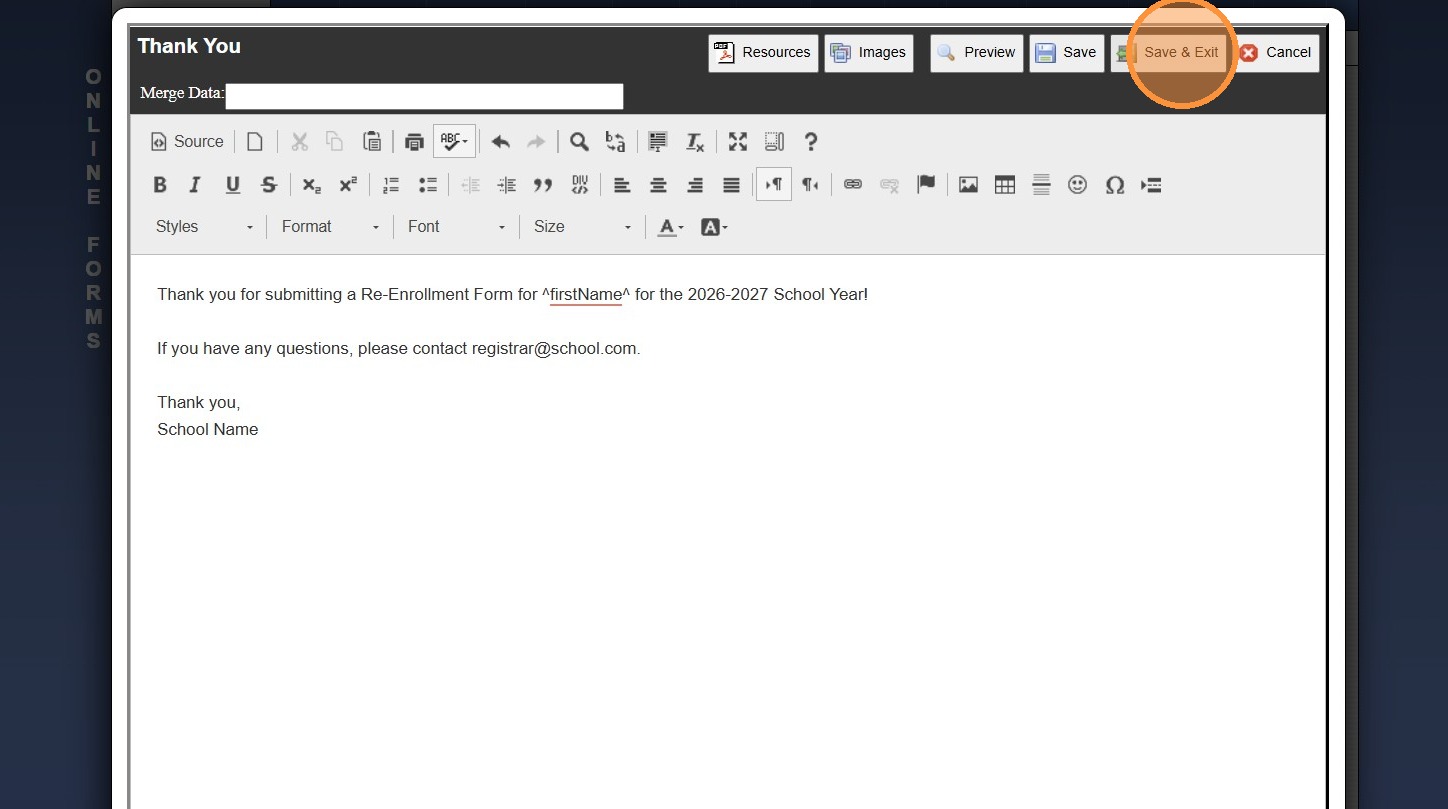Image resolution: width=1448 pixels, height=809 pixels.
Task: Toggle underline formatting
Action: [x=232, y=185]
